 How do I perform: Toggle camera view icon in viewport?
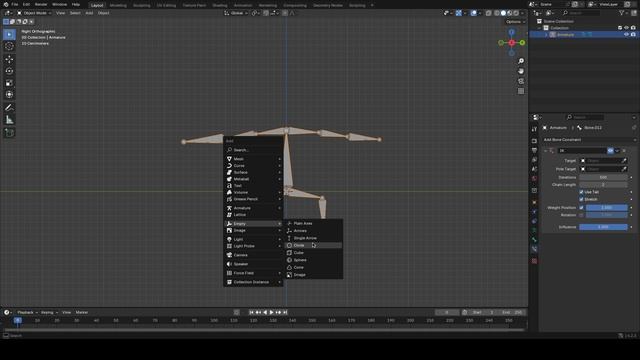[521, 81]
